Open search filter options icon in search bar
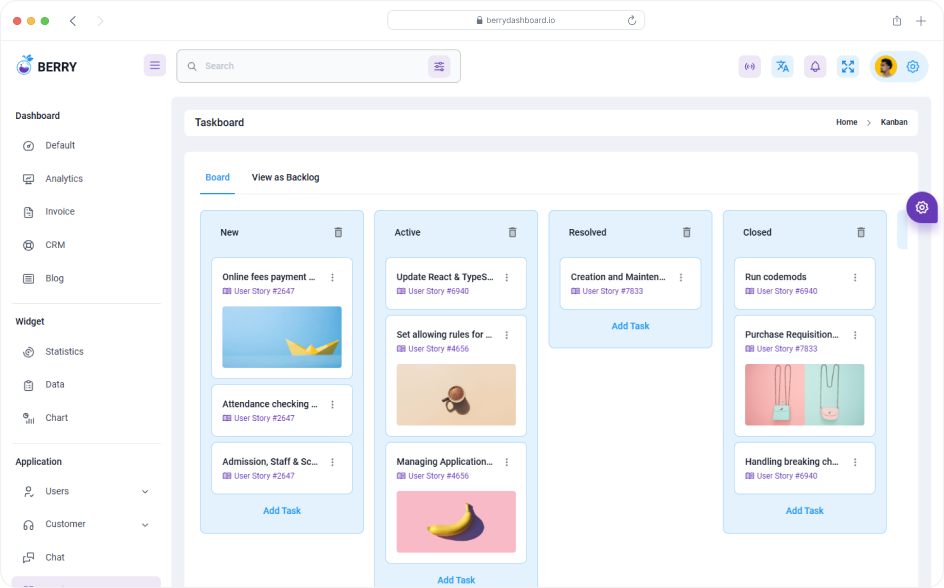Screen dimensions: 944x588 (x=439, y=66)
